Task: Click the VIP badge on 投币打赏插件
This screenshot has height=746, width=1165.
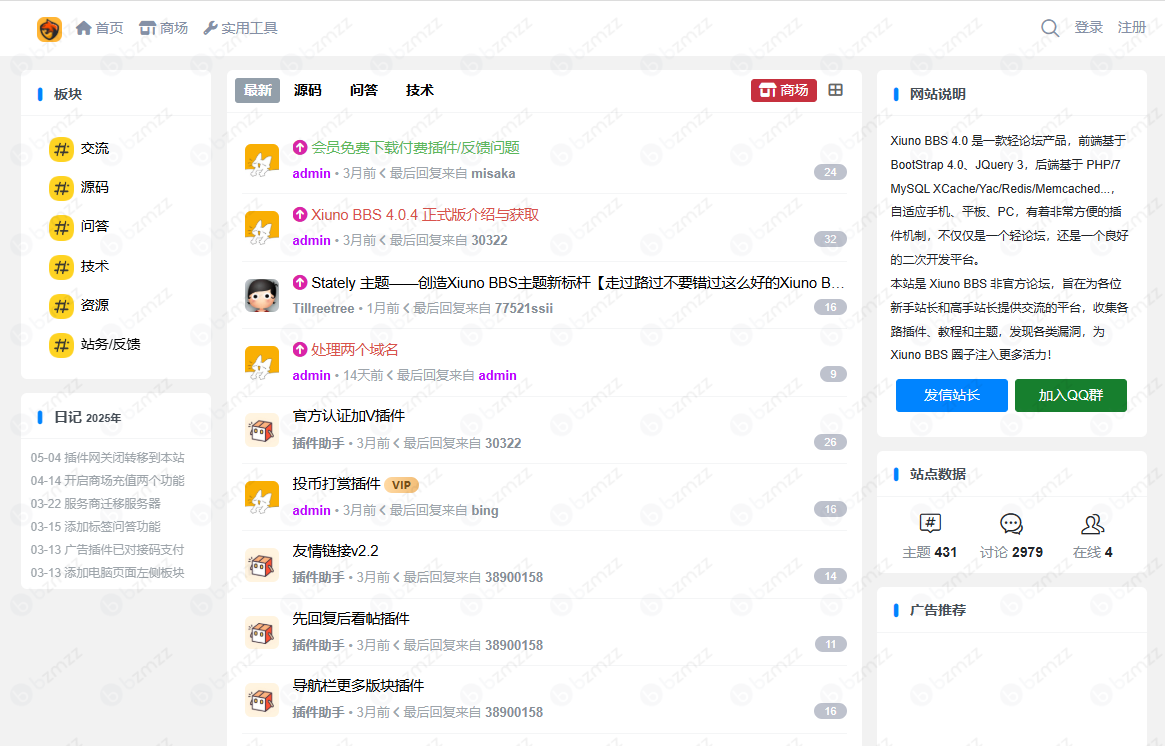Action: (401, 484)
